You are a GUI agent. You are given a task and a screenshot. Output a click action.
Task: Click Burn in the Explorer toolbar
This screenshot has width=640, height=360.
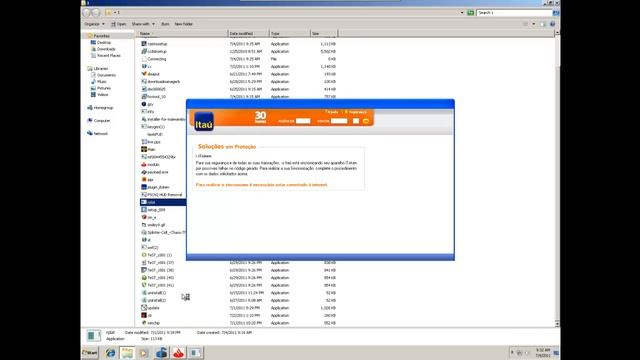coord(165,24)
